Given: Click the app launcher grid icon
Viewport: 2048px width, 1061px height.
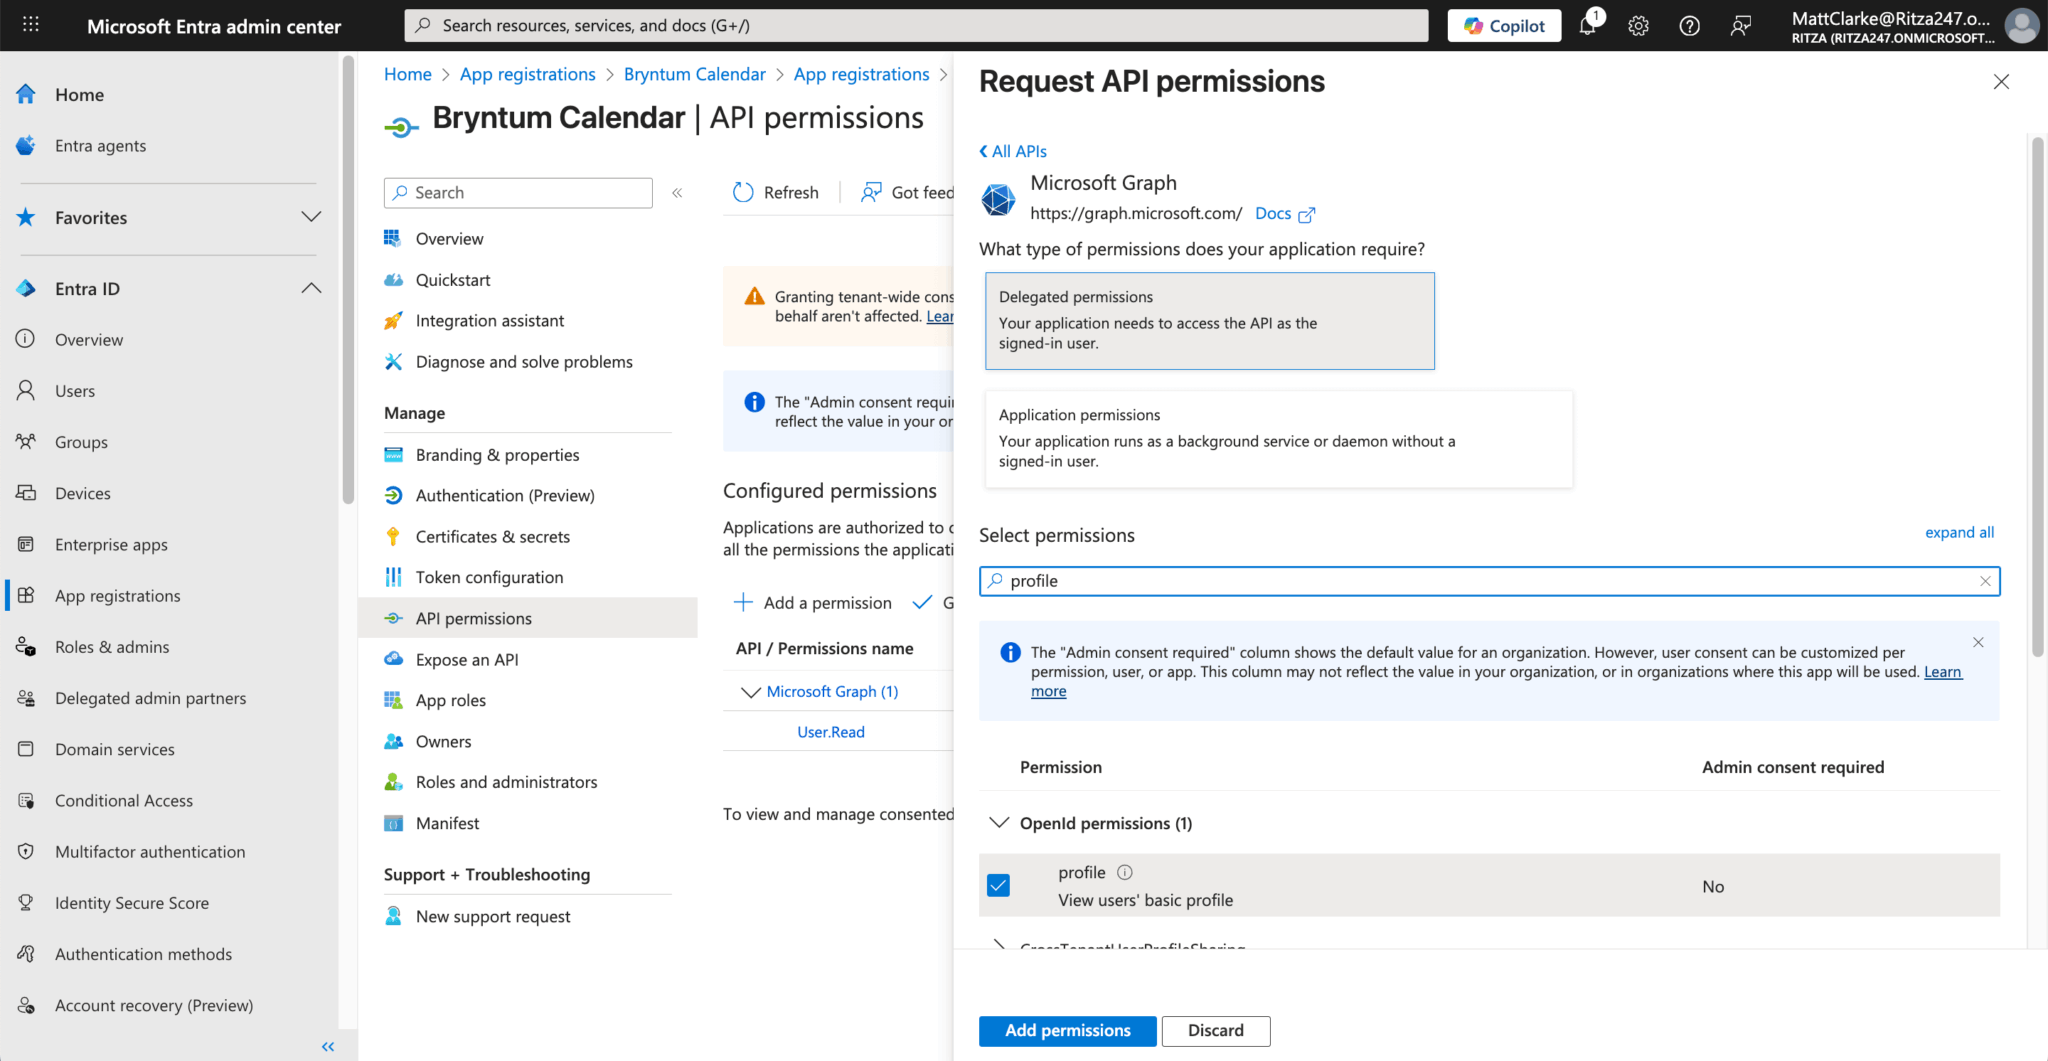Looking at the screenshot, I should [31, 25].
